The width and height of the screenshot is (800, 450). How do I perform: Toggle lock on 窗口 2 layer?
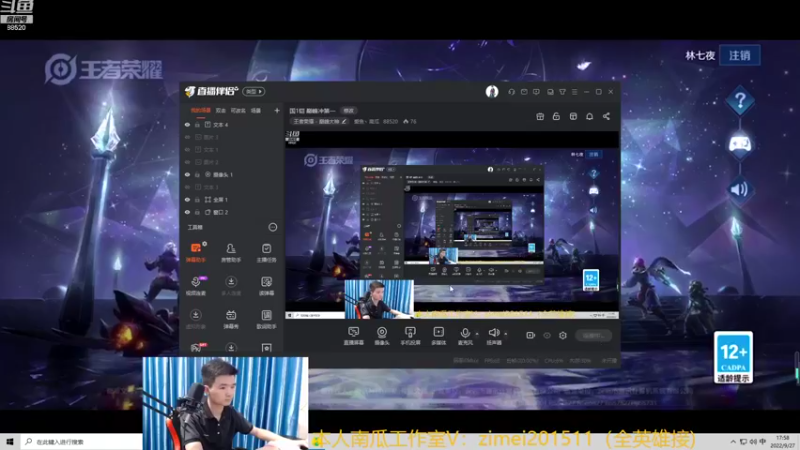click(197, 212)
